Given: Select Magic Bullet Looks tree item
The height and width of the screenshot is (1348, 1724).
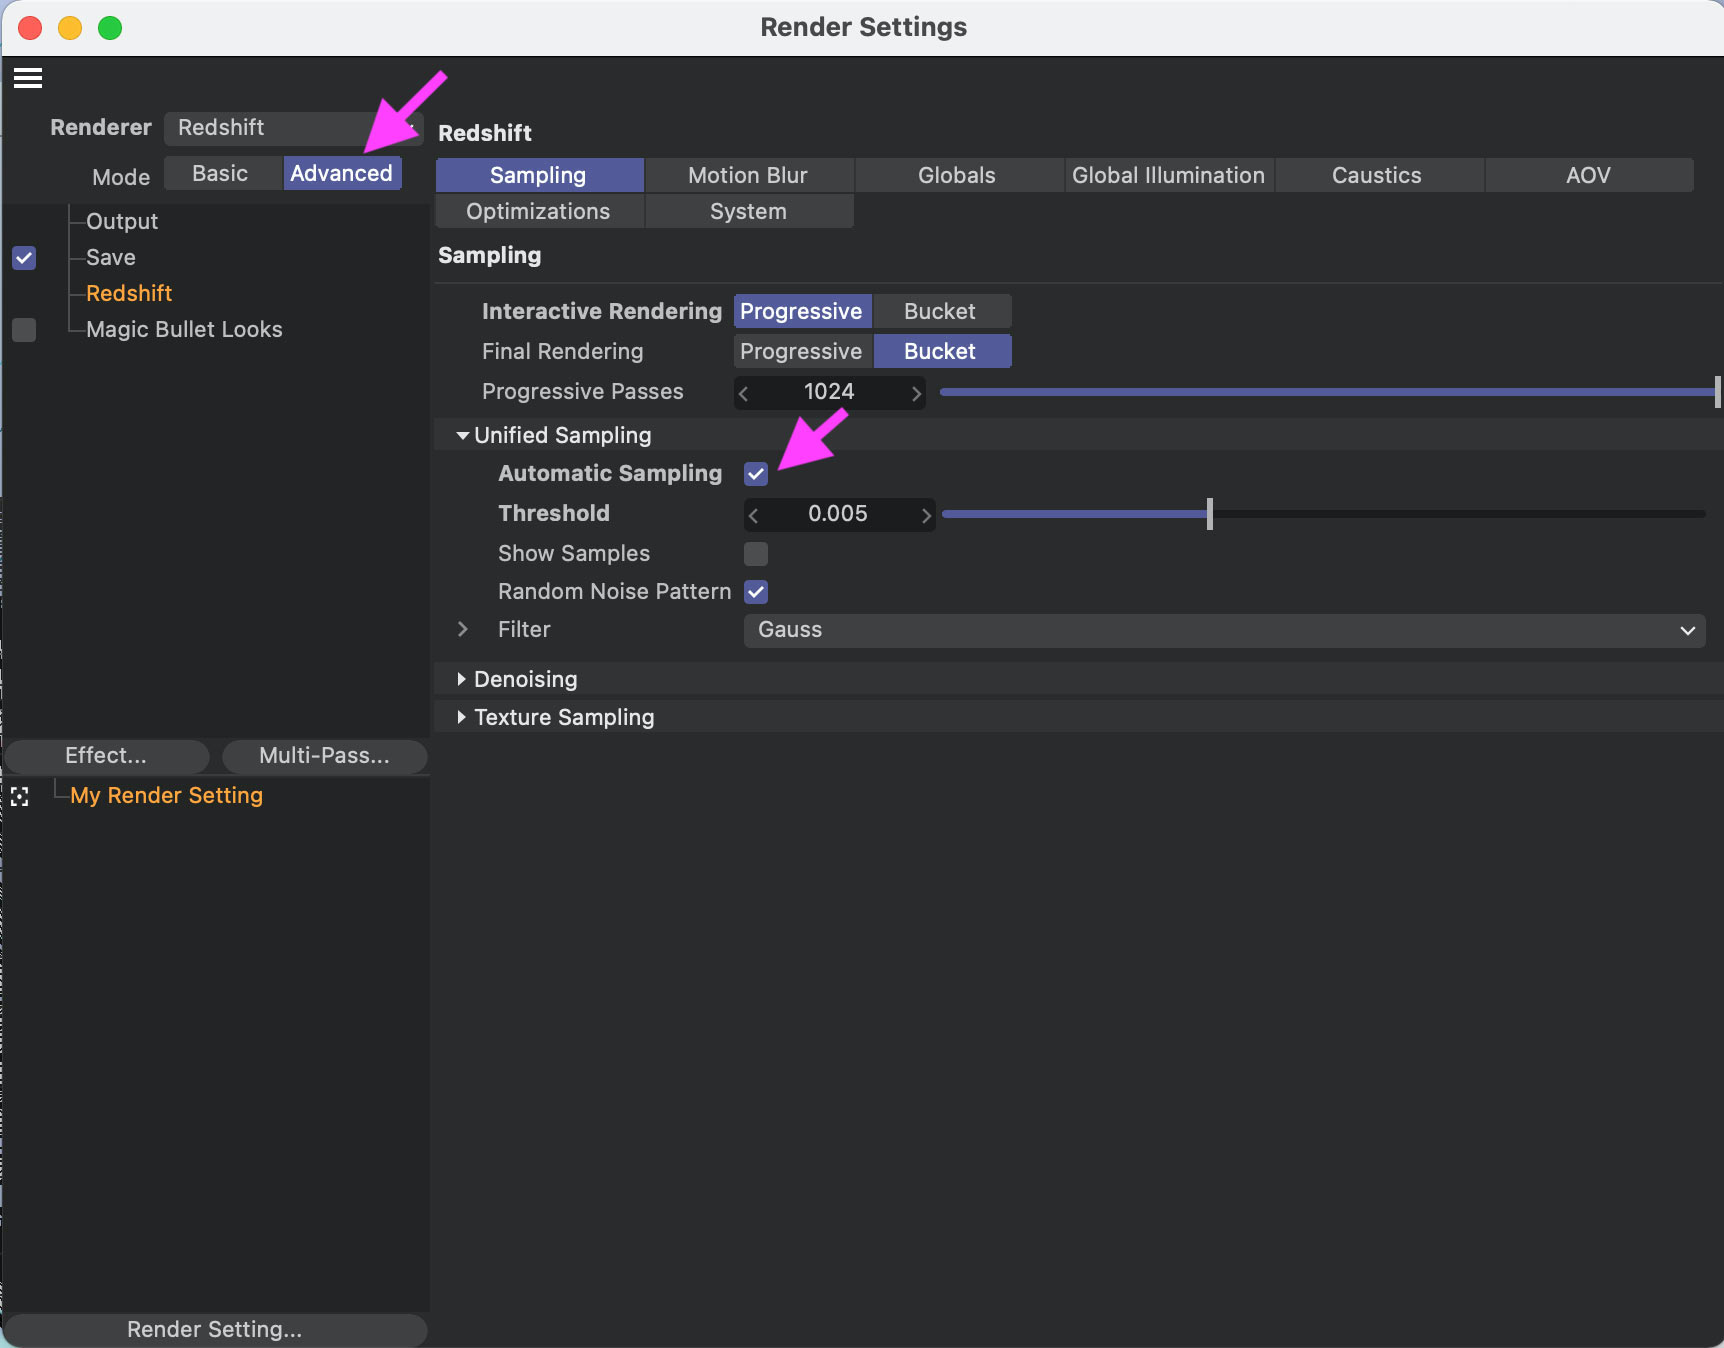Looking at the screenshot, I should 184,329.
